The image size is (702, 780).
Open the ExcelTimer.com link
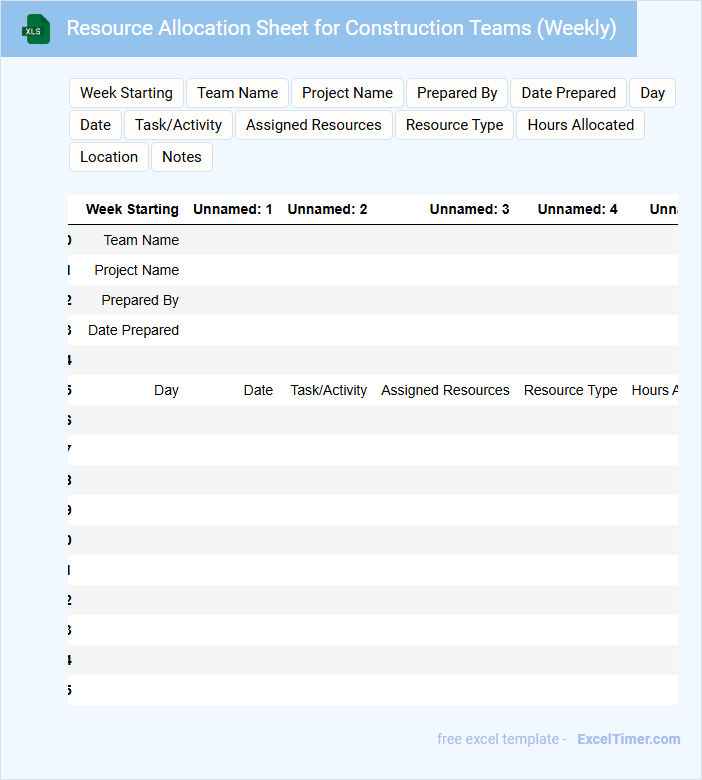[x=628, y=739]
